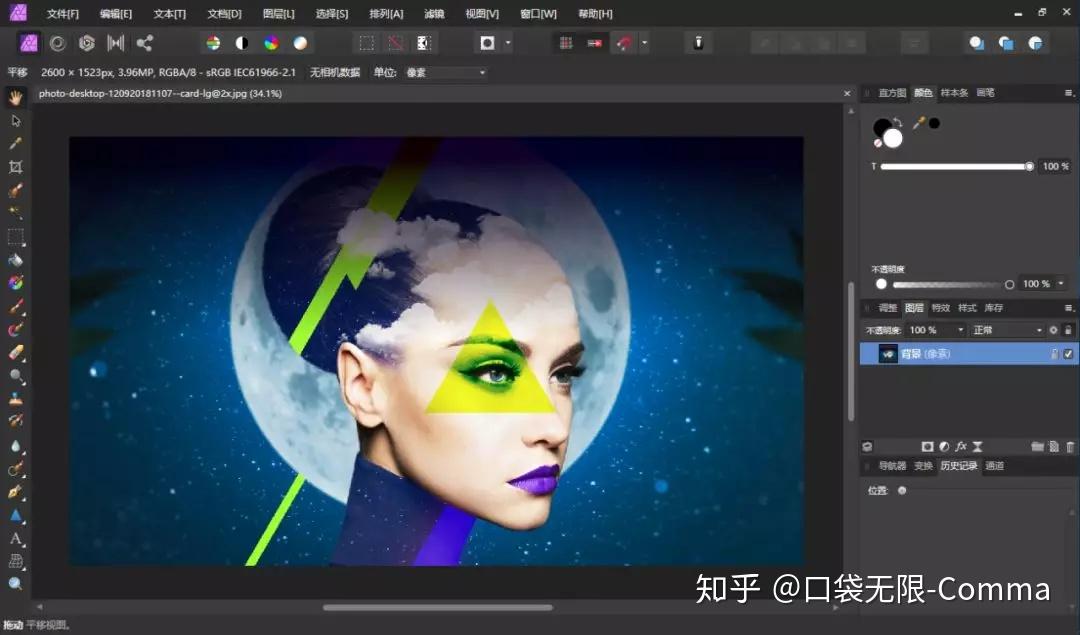Image resolution: width=1080 pixels, height=635 pixels.
Task: Click the lock toggle on the 背景 layer
Action: point(1055,353)
